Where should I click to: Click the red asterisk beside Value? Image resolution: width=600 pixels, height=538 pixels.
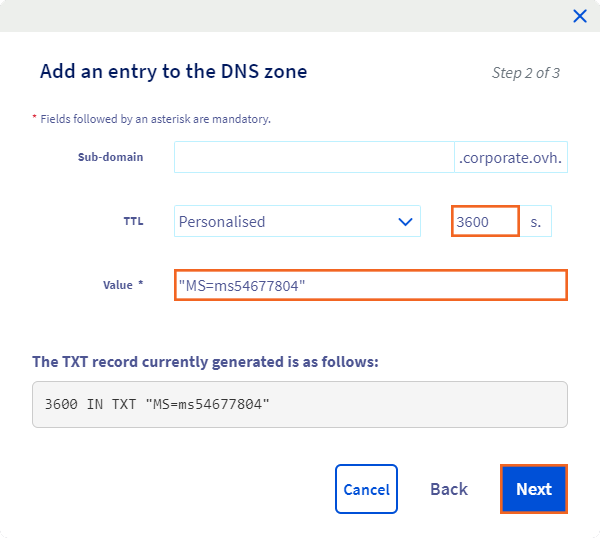coord(140,285)
